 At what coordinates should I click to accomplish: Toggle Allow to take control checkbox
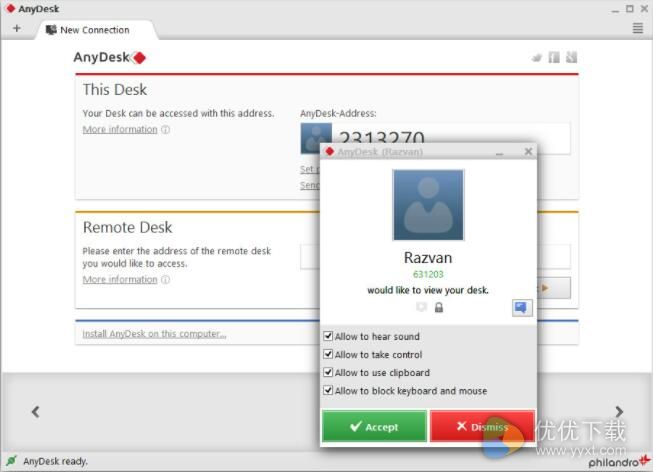click(x=328, y=355)
